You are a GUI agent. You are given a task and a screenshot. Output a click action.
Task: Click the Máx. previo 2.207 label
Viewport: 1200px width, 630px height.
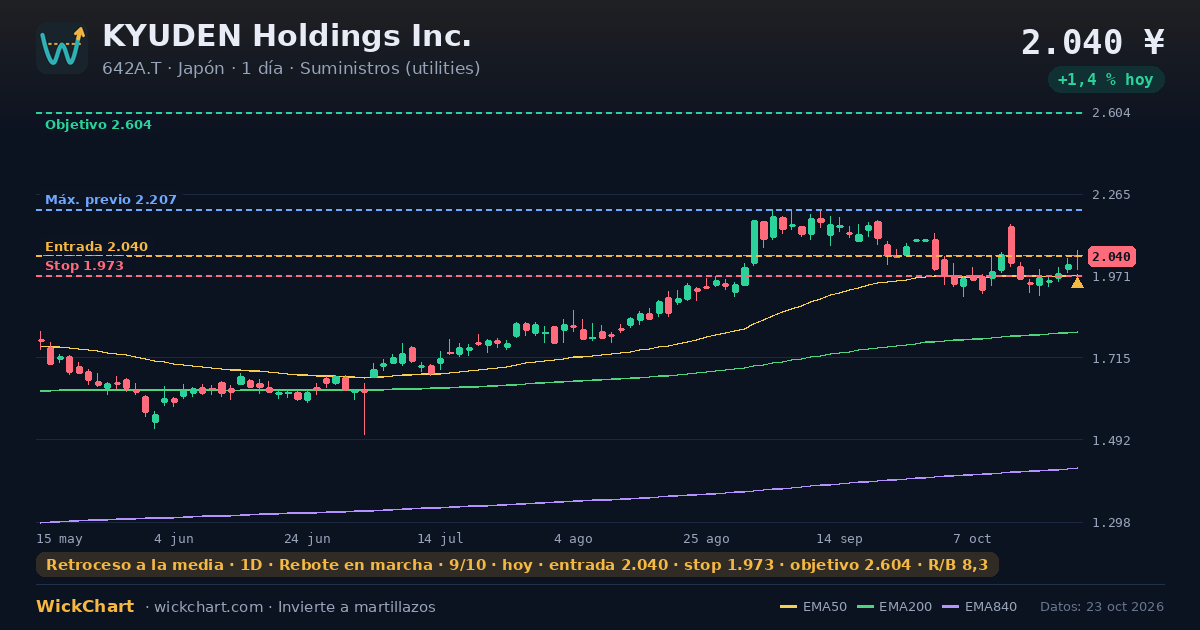coord(111,200)
